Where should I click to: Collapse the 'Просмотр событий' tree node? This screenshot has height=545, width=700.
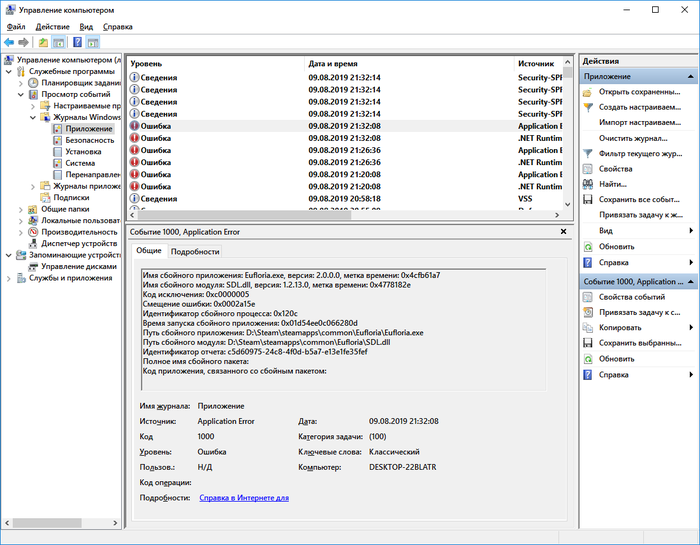click(x=20, y=94)
